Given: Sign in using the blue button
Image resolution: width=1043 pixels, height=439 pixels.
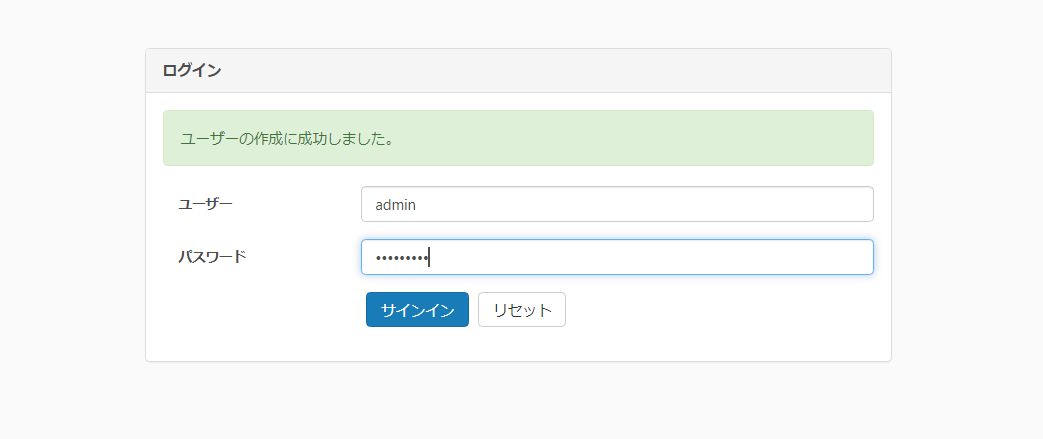Looking at the screenshot, I should (x=417, y=310).
